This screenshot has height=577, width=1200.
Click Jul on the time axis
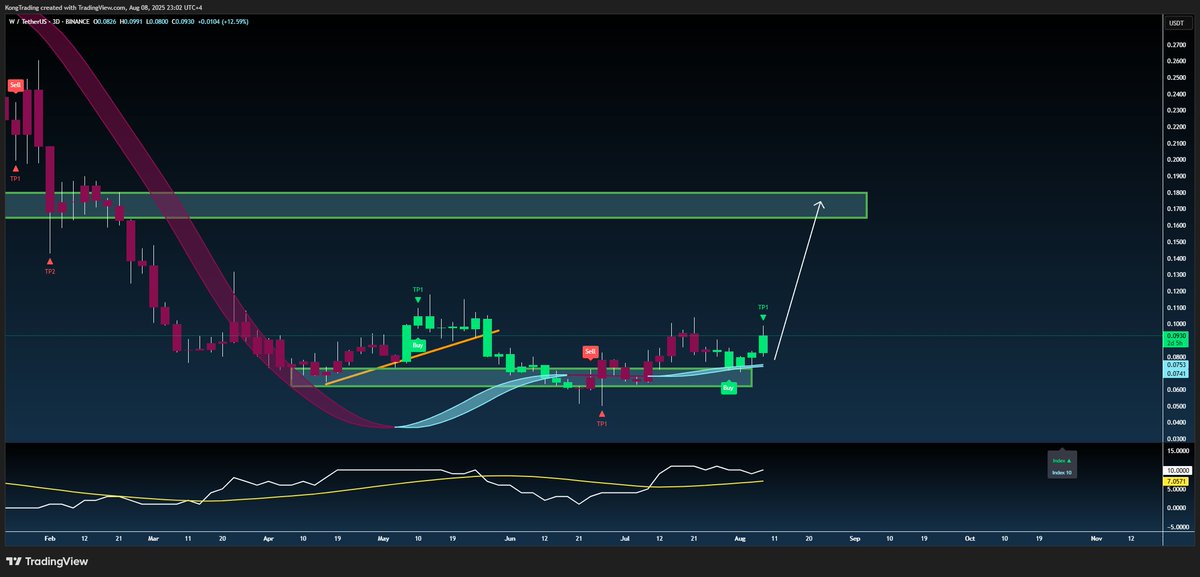coord(625,537)
